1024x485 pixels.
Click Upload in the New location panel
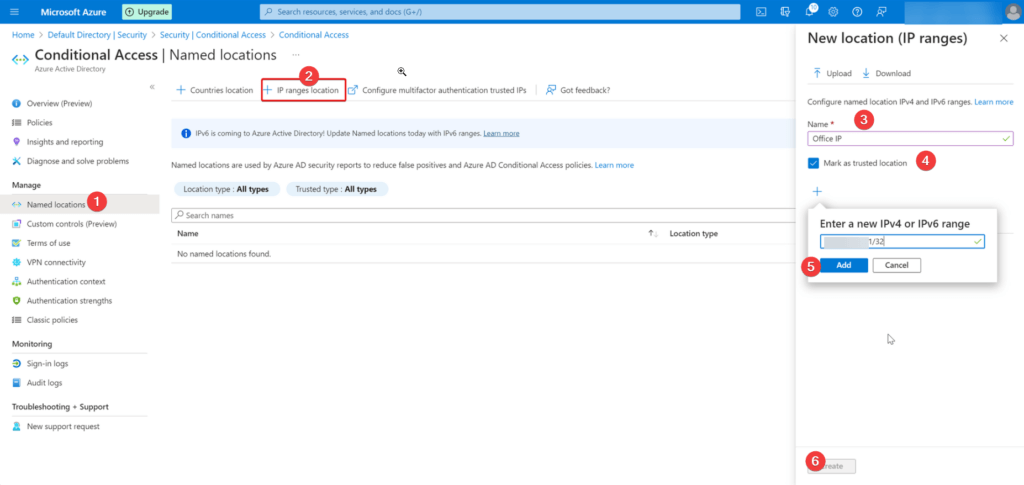tap(832, 73)
